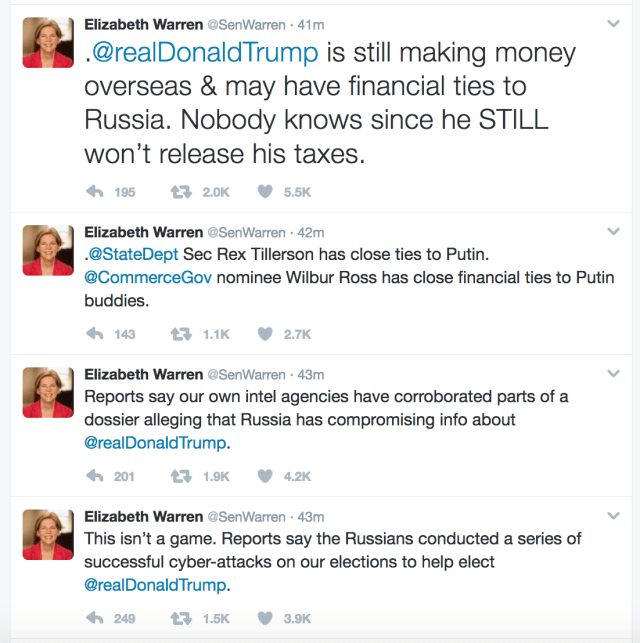Expand the menu chevron on the 42m tweet
Screen dimensions: 640x643
pyautogui.click(x=613, y=232)
